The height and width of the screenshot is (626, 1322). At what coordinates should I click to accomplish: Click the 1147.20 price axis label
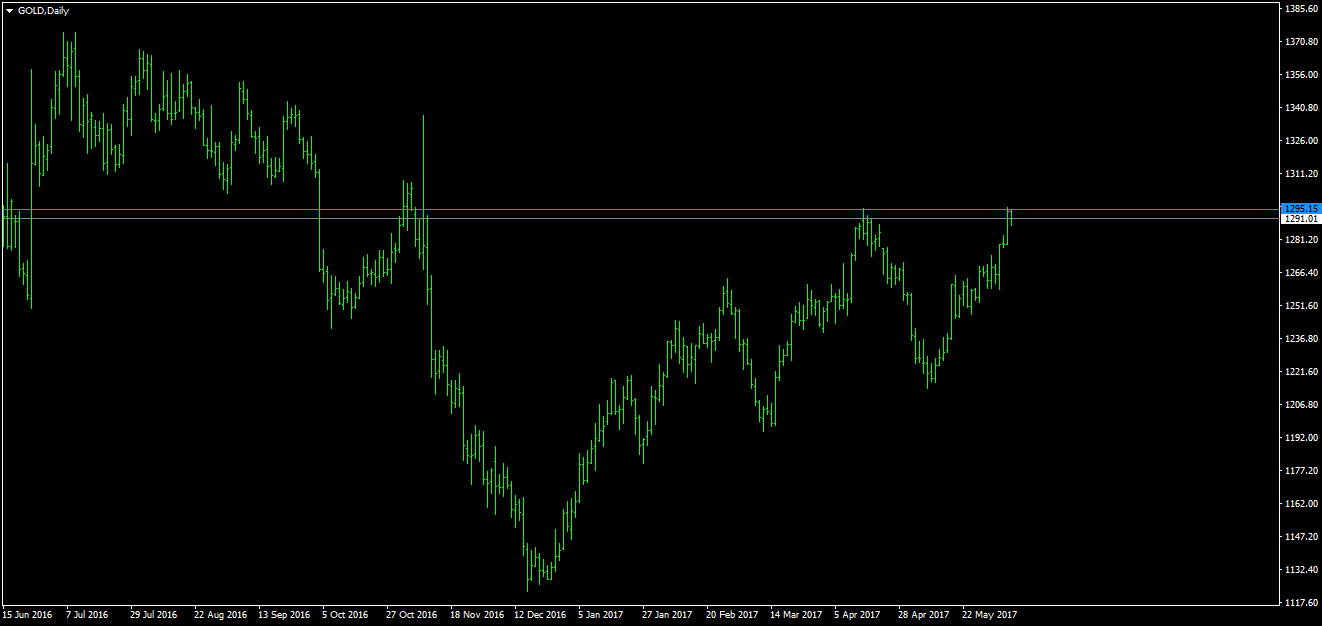click(x=1302, y=537)
